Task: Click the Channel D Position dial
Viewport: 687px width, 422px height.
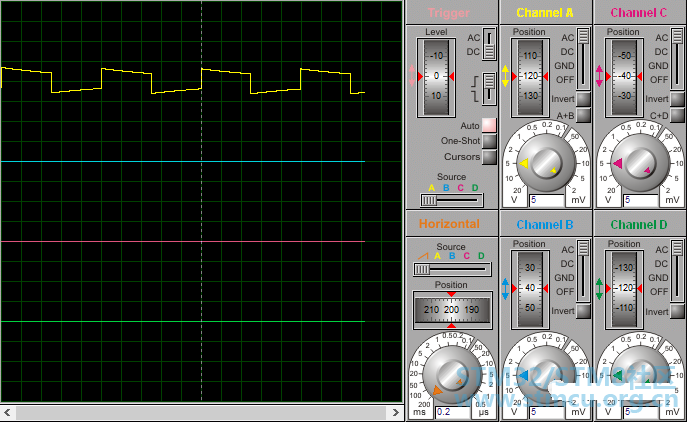Action: tap(624, 290)
